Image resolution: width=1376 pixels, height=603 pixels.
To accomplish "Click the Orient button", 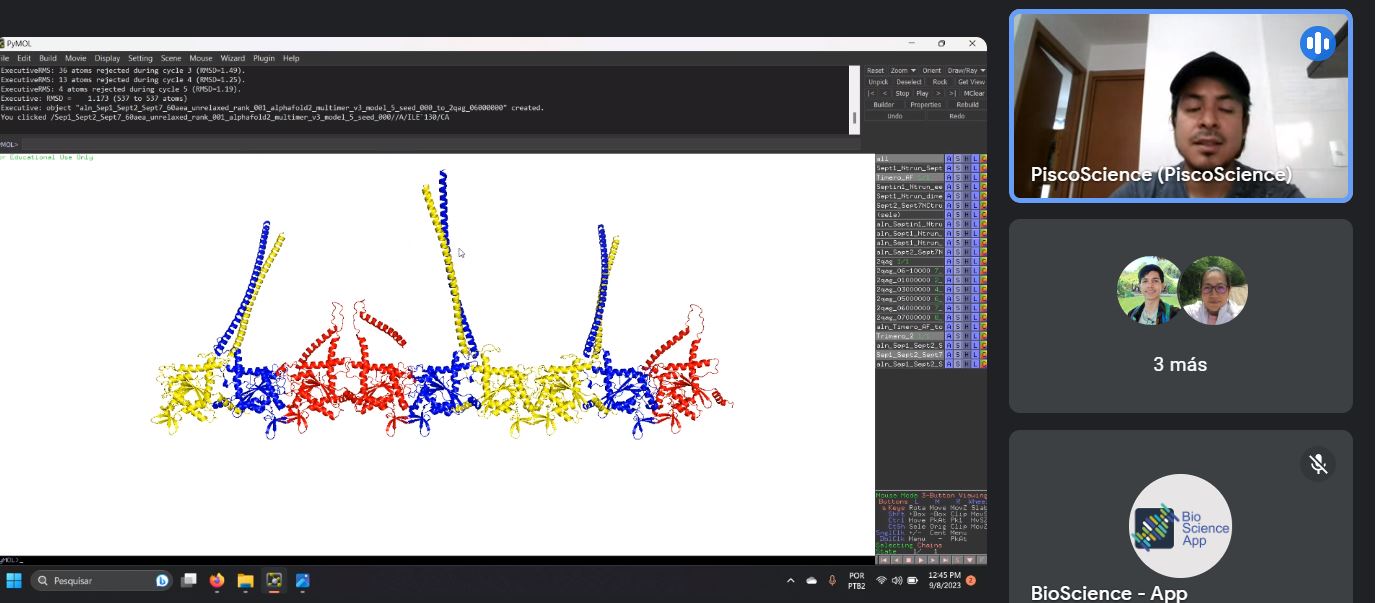I will point(932,71).
